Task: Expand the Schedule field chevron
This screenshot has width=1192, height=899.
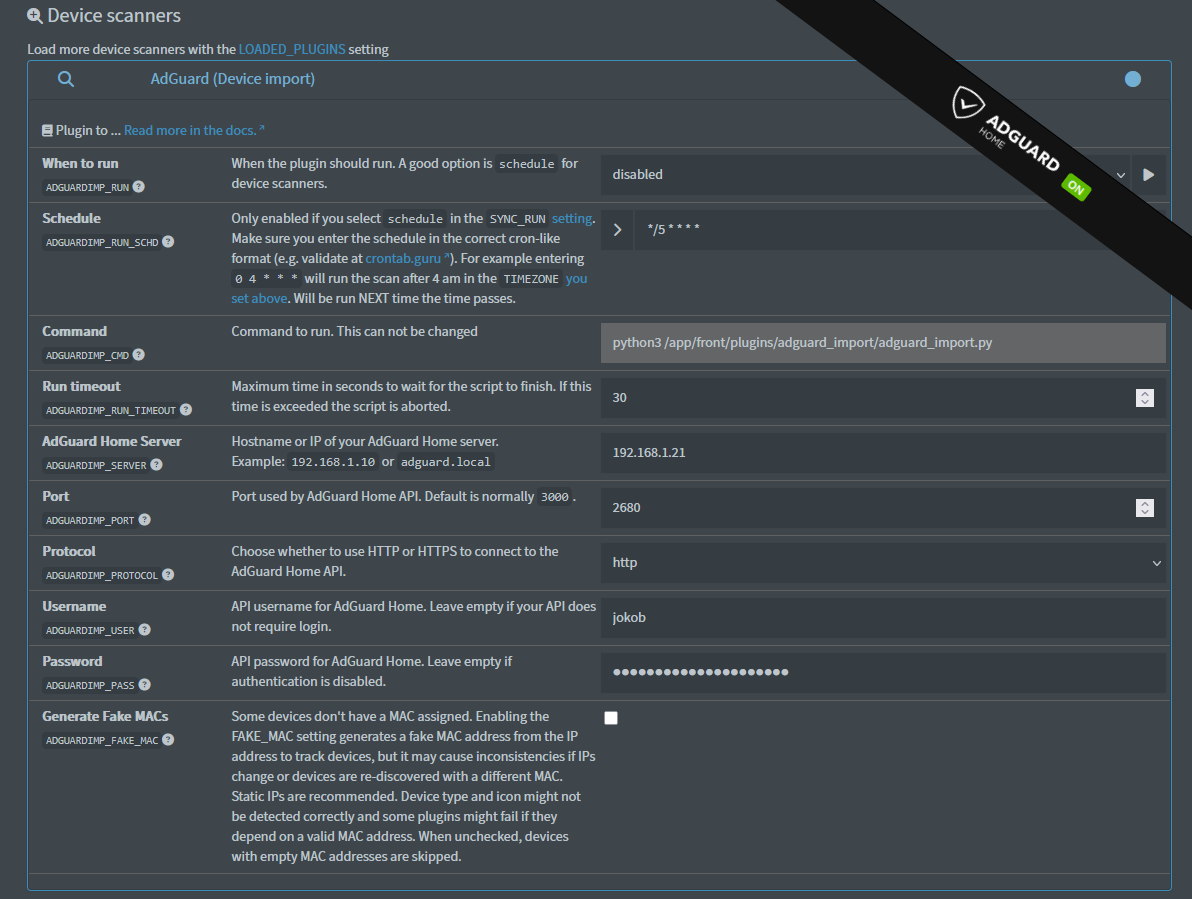Action: point(617,229)
